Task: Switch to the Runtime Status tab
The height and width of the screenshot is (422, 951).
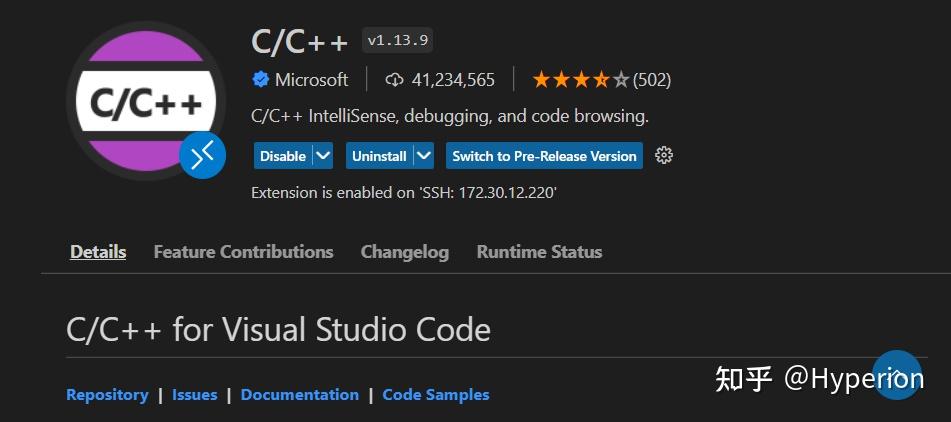Action: click(x=539, y=252)
